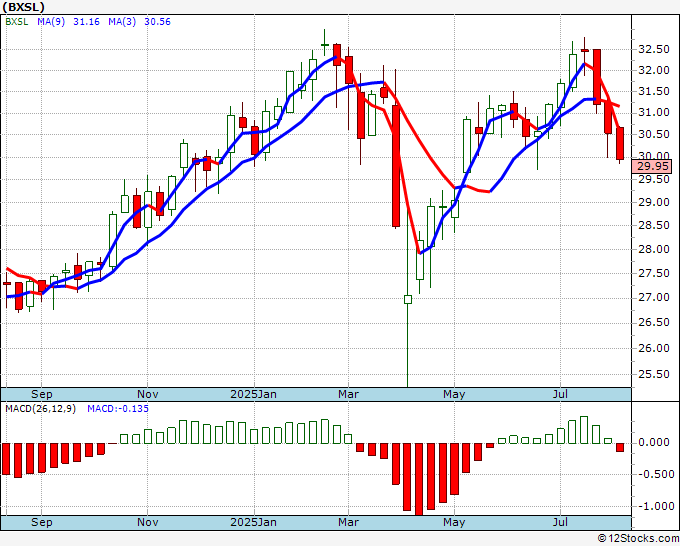This screenshot has width=680, height=546.
Task: Click the small hollow candle at 27.00 in April
Action: 408,299
